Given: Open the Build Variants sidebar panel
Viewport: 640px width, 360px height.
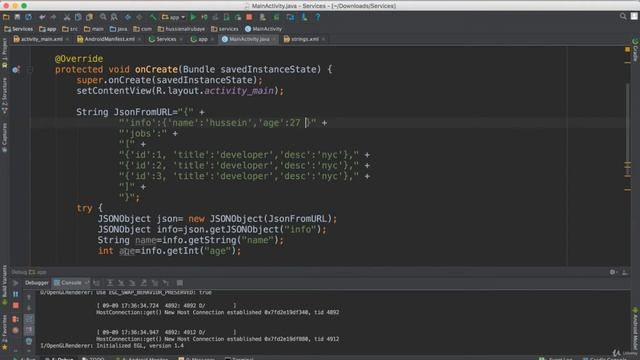Looking at the screenshot, I should 4,285.
